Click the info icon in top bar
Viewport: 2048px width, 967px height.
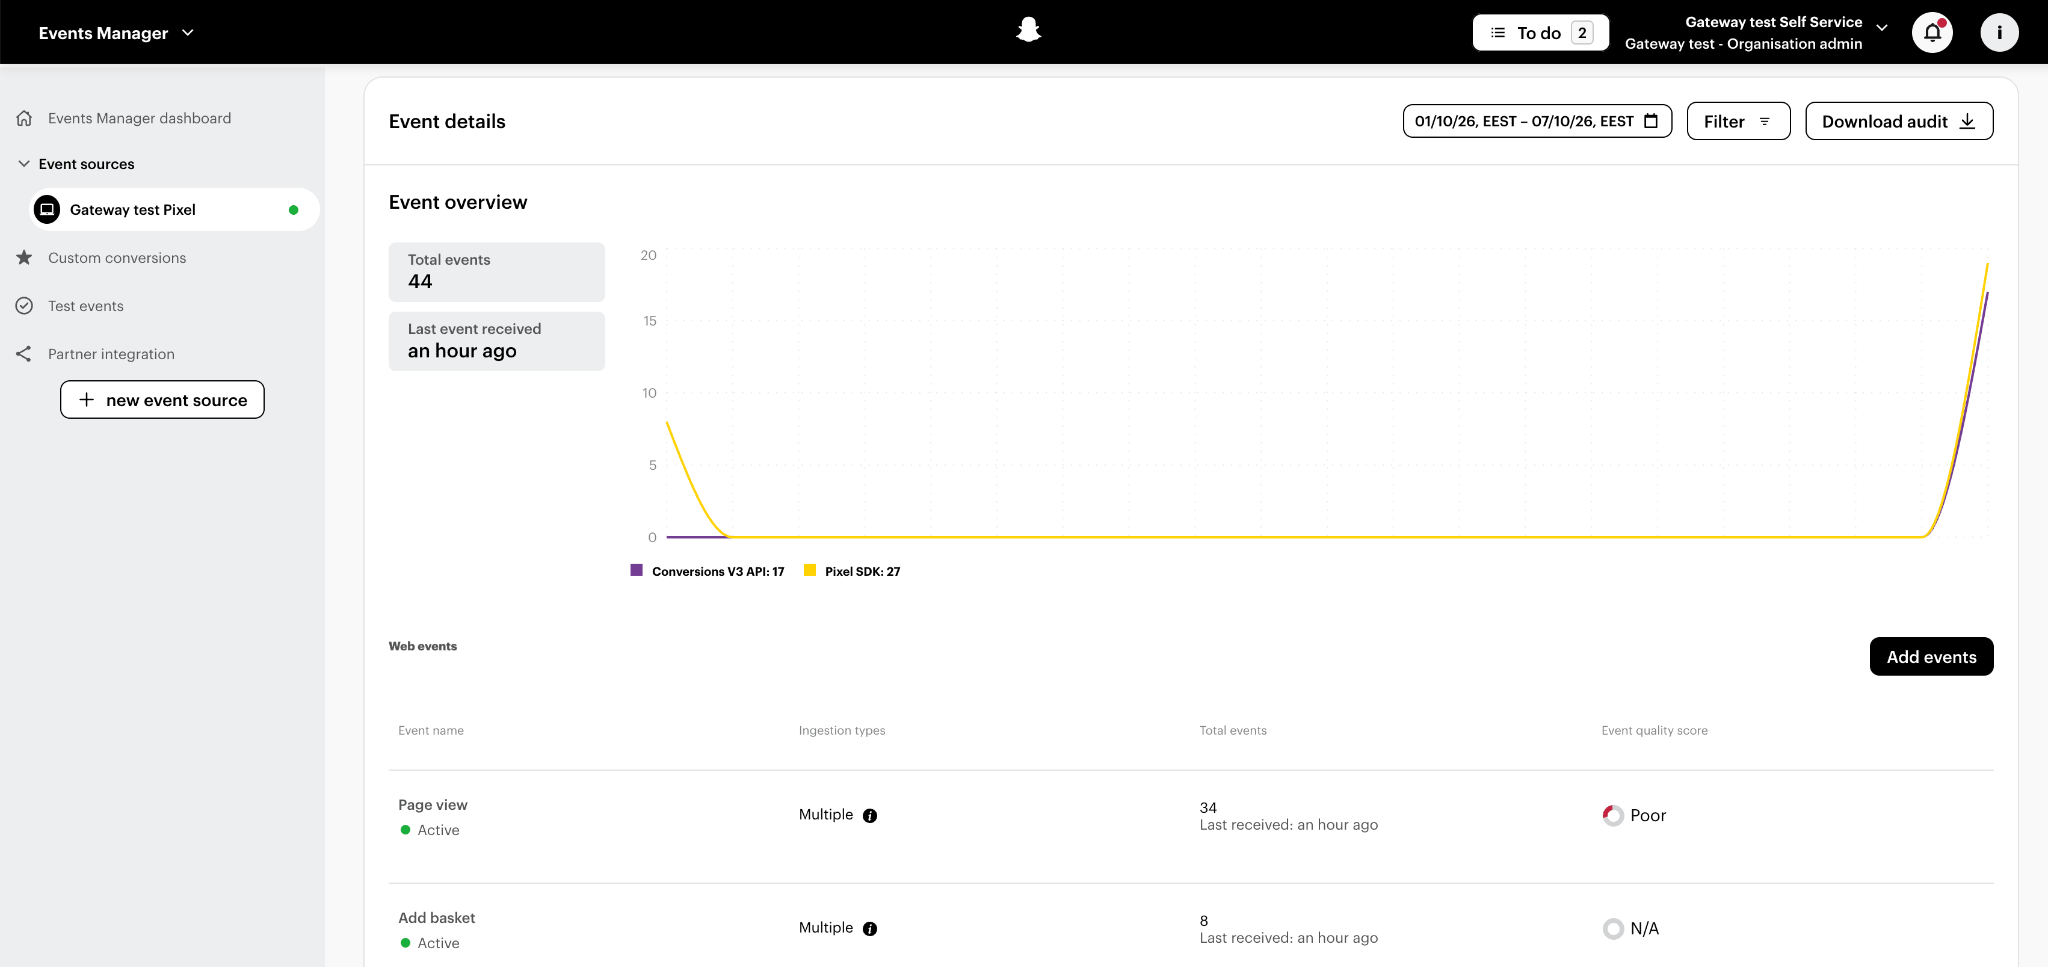coord(1999,33)
